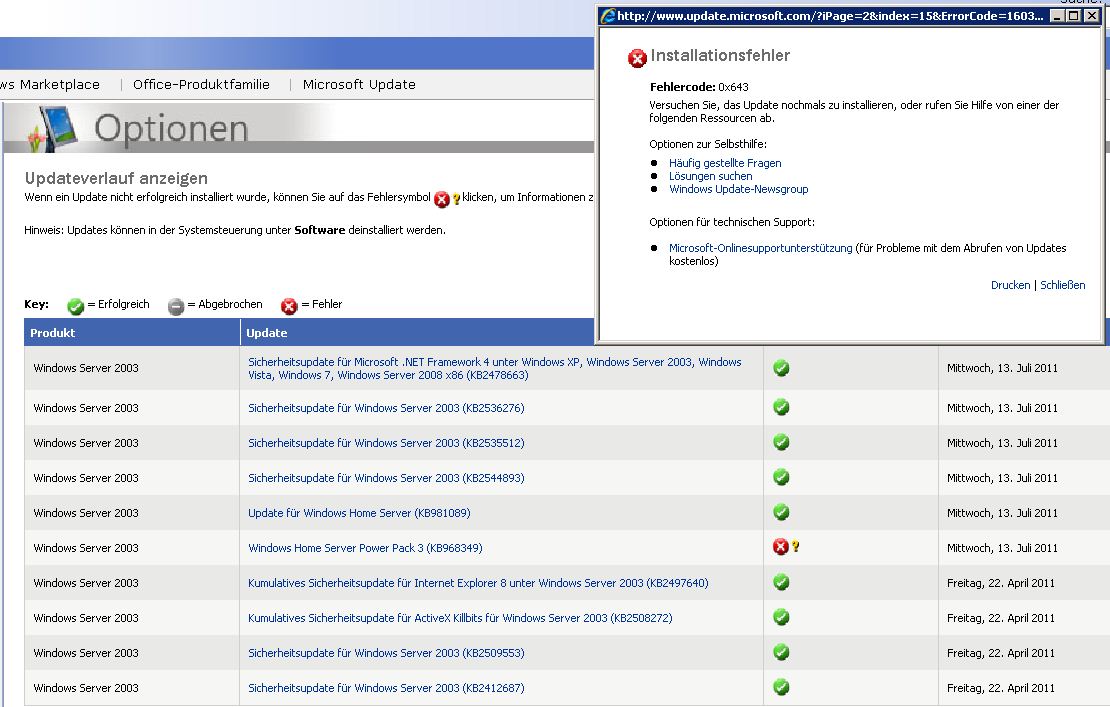Click the Produkt column header
This screenshot has width=1110, height=707.
coord(132,333)
